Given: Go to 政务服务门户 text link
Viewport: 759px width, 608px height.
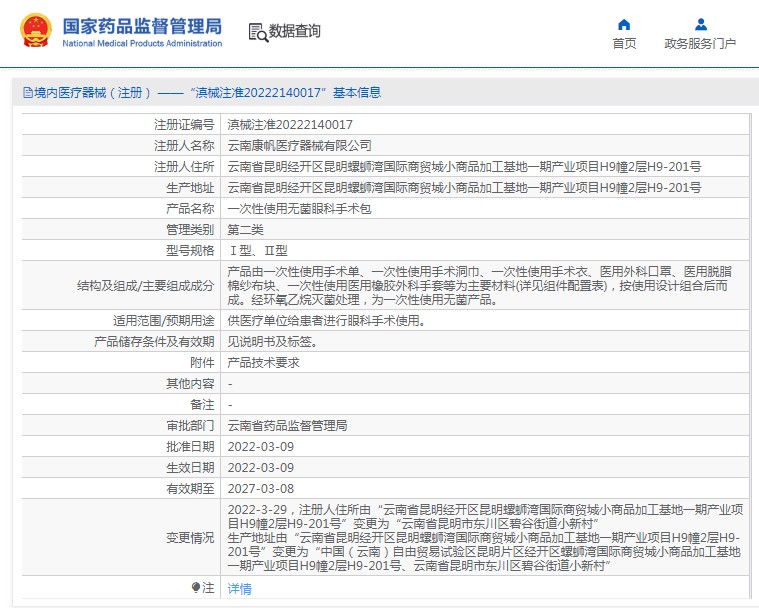Looking at the screenshot, I should [700, 44].
